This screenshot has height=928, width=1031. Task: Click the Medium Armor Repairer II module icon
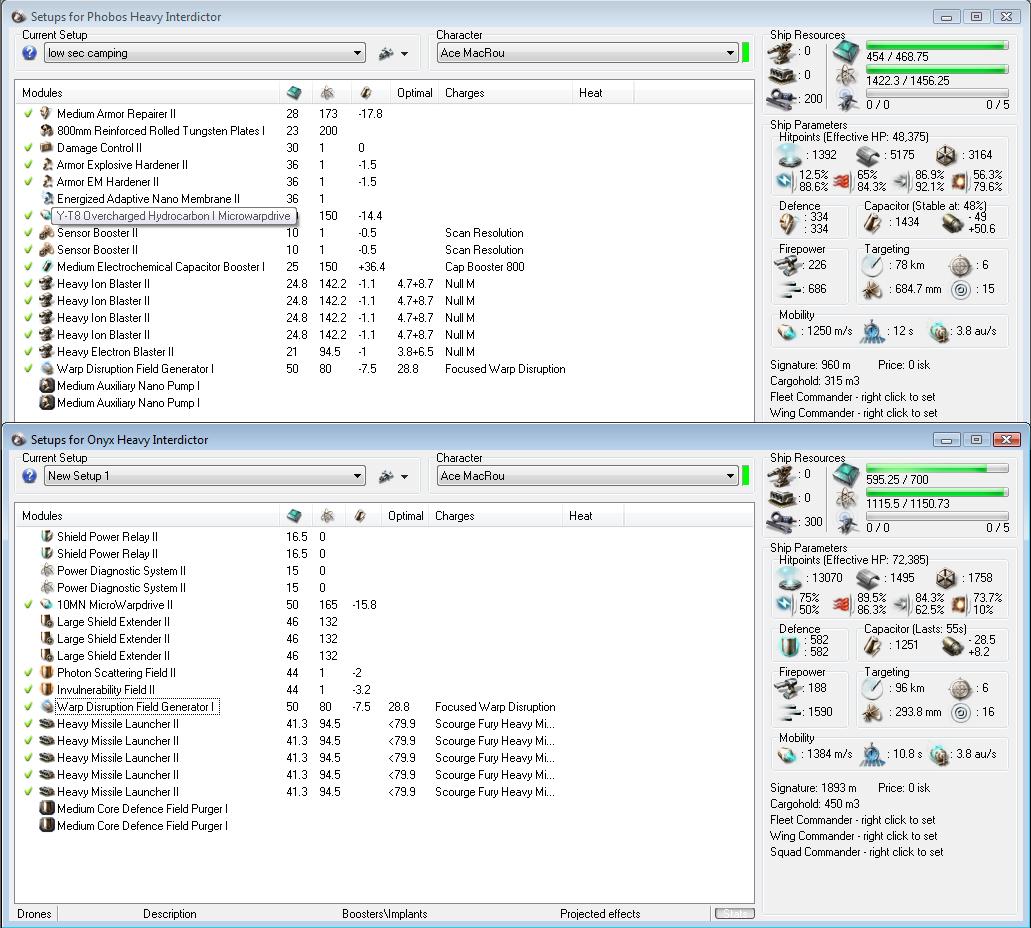pos(46,113)
